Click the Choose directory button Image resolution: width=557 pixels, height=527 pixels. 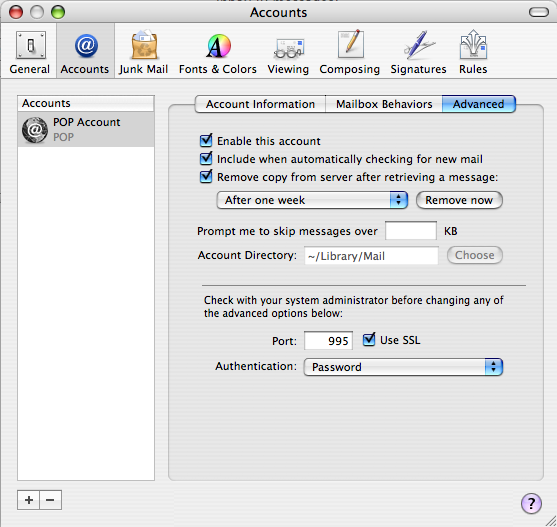[x=475, y=255]
